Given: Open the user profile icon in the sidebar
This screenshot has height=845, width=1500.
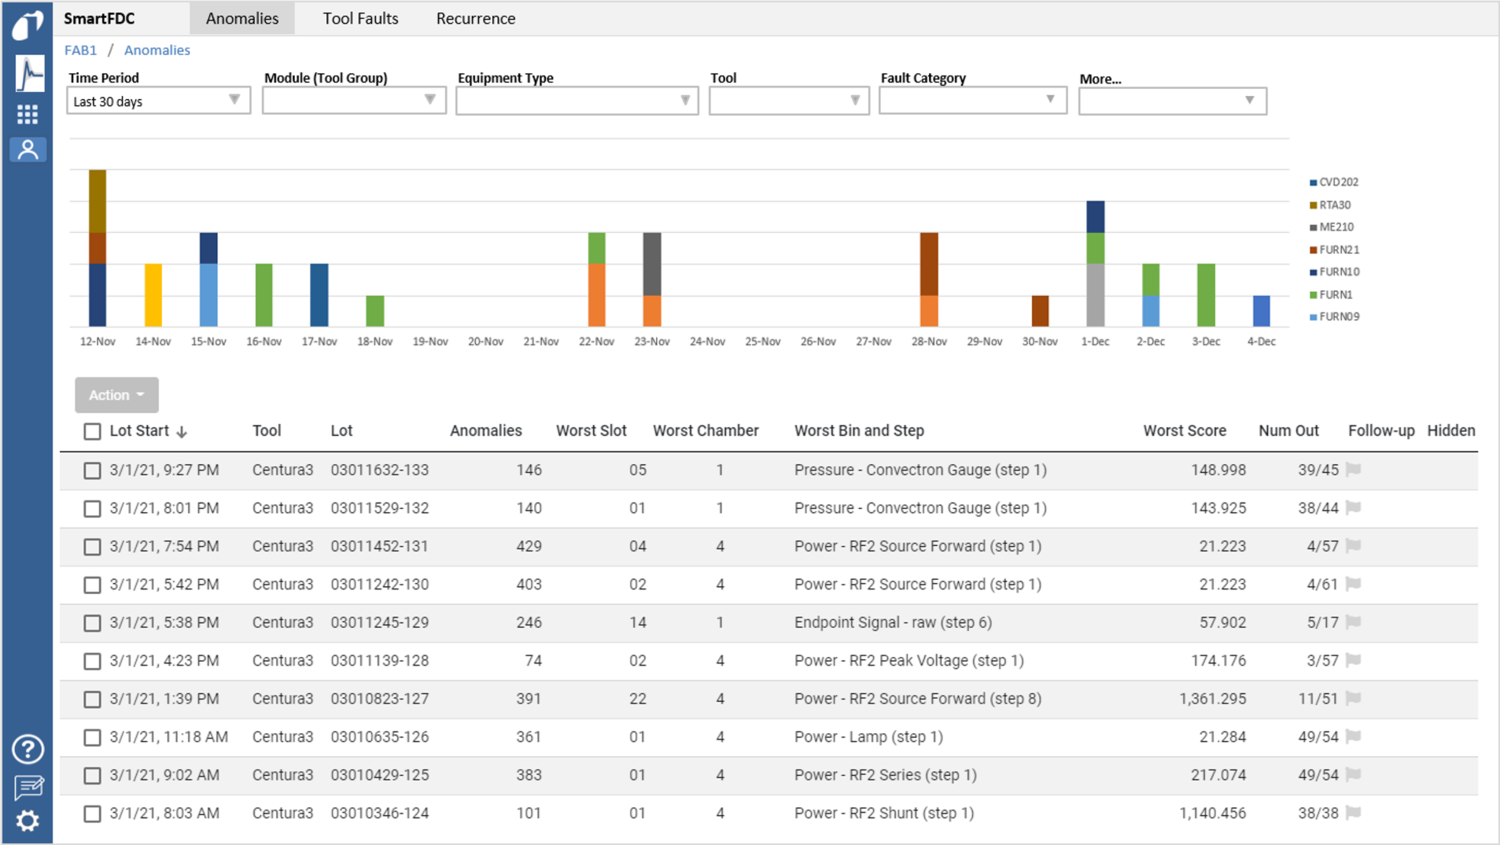Looking at the screenshot, I should pos(28,150).
